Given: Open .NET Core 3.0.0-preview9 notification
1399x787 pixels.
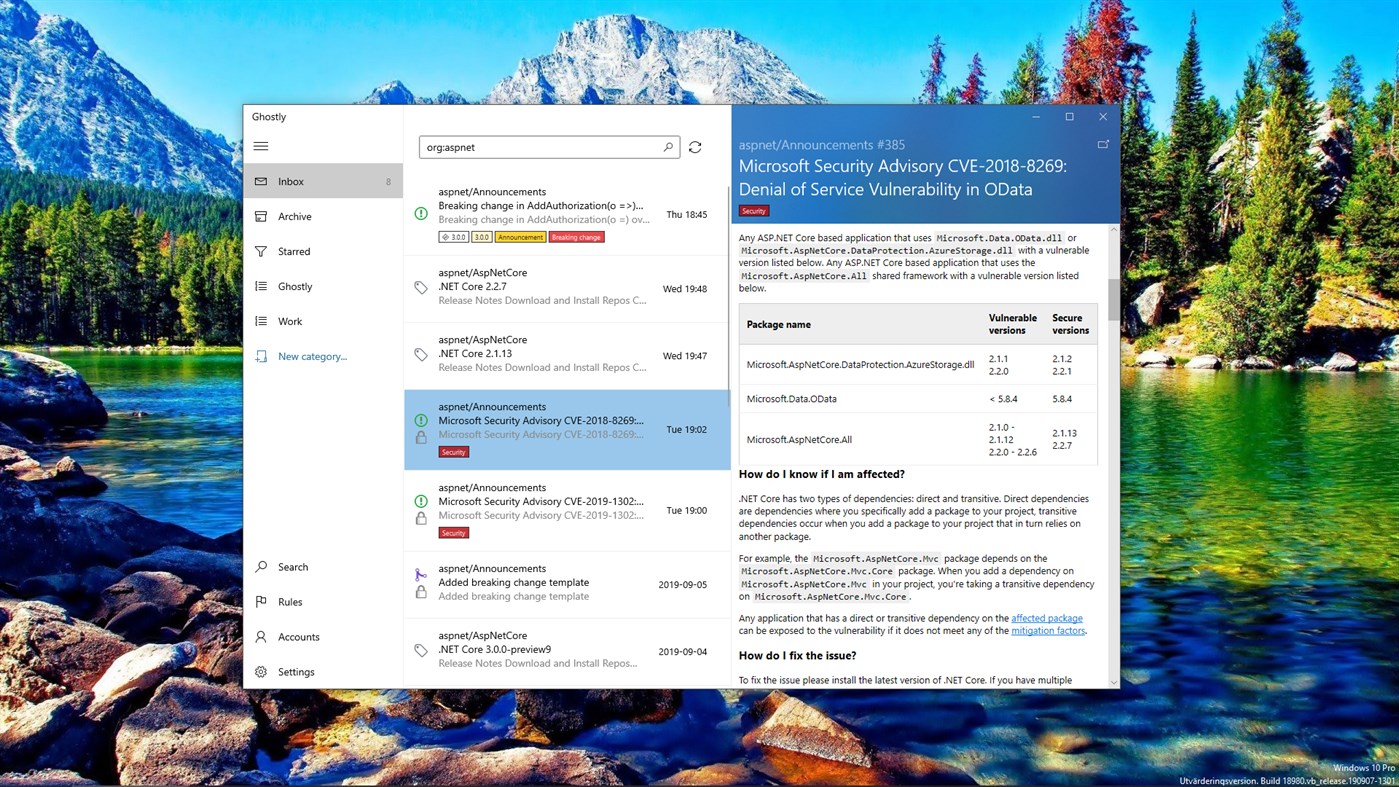Looking at the screenshot, I should click(x=567, y=651).
